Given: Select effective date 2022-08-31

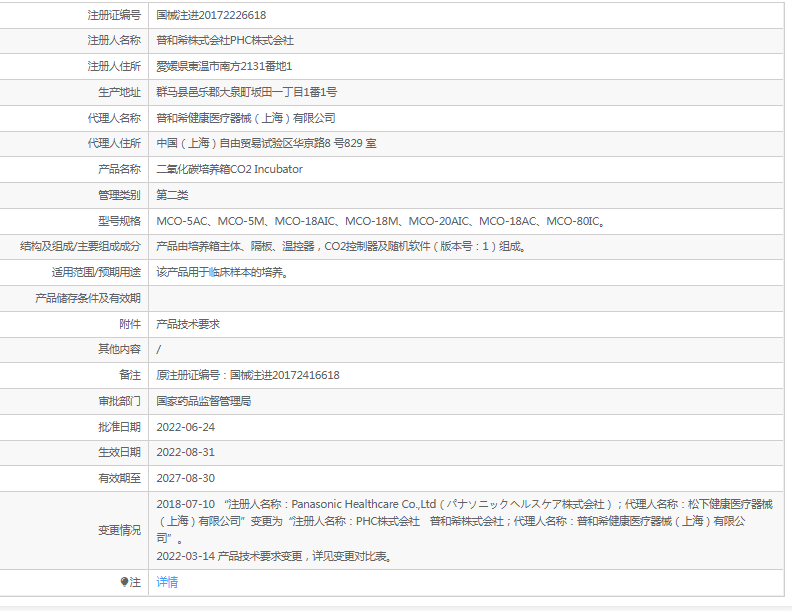Looking at the screenshot, I should (185, 452).
